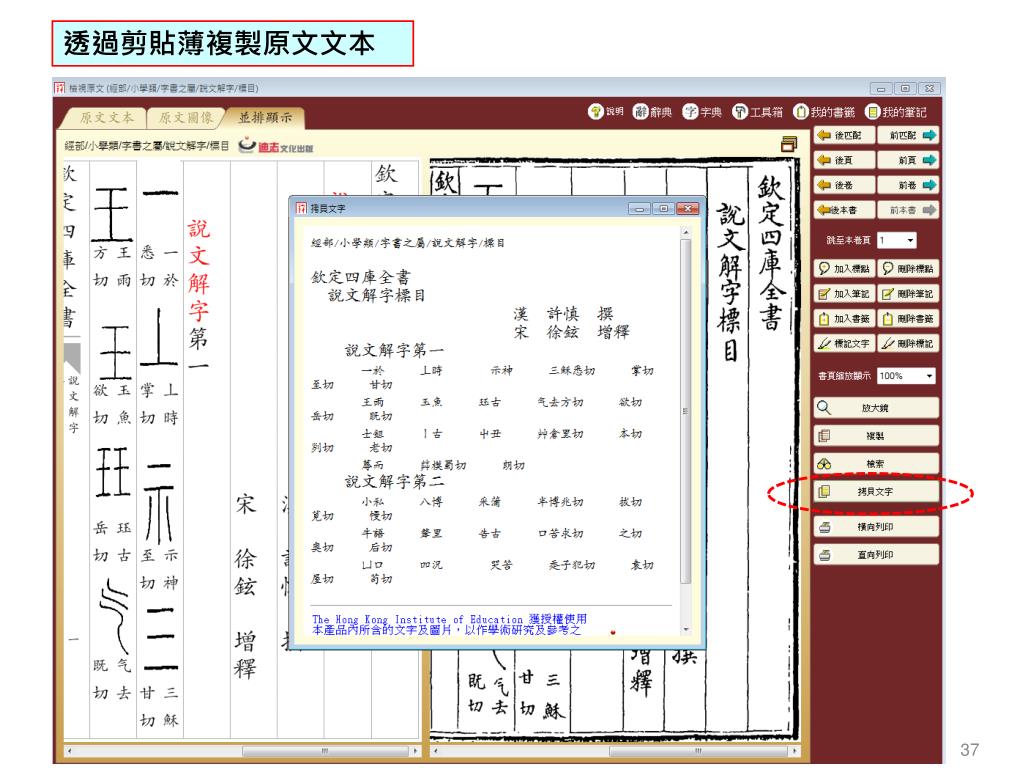Maximize the 拷貝文字 dialog
1024x768 pixels.
point(664,208)
